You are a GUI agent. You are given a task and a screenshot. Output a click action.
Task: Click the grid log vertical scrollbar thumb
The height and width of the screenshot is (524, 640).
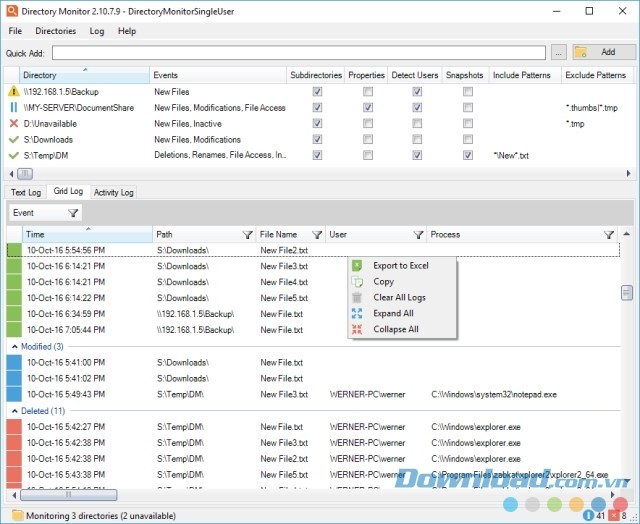point(627,292)
